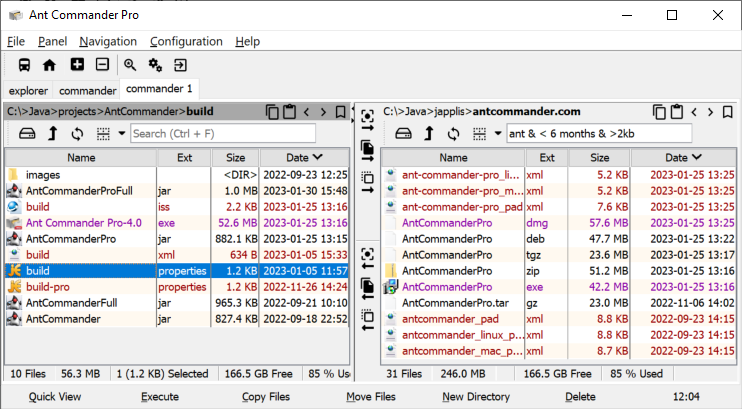The image size is (742, 409).
Task: Copy the right panel path icon
Action: (x=659, y=112)
